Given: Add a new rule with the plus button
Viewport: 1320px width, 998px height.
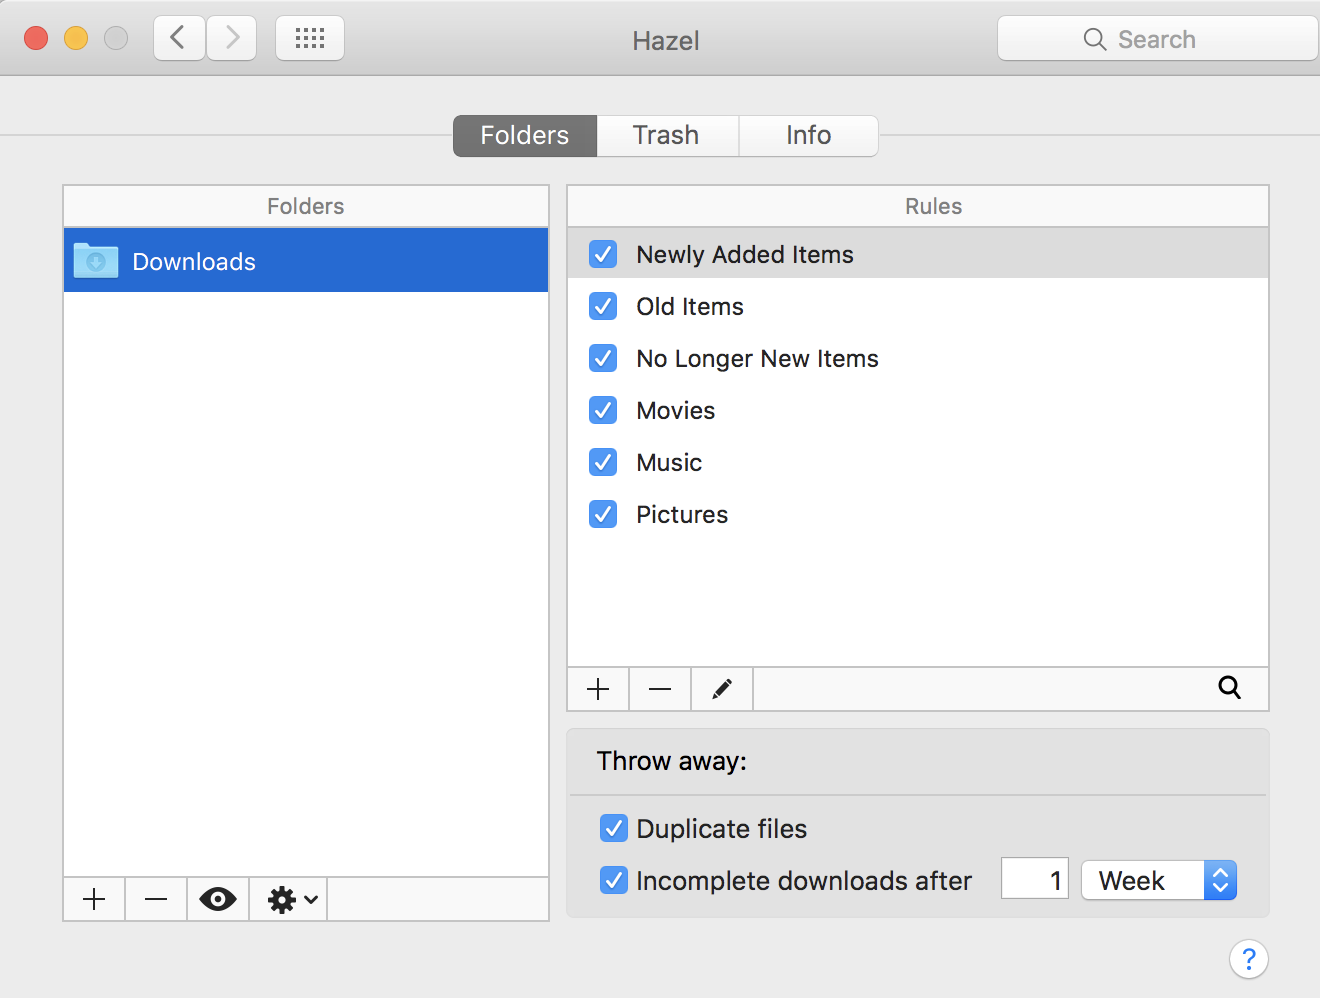Looking at the screenshot, I should point(598,689).
